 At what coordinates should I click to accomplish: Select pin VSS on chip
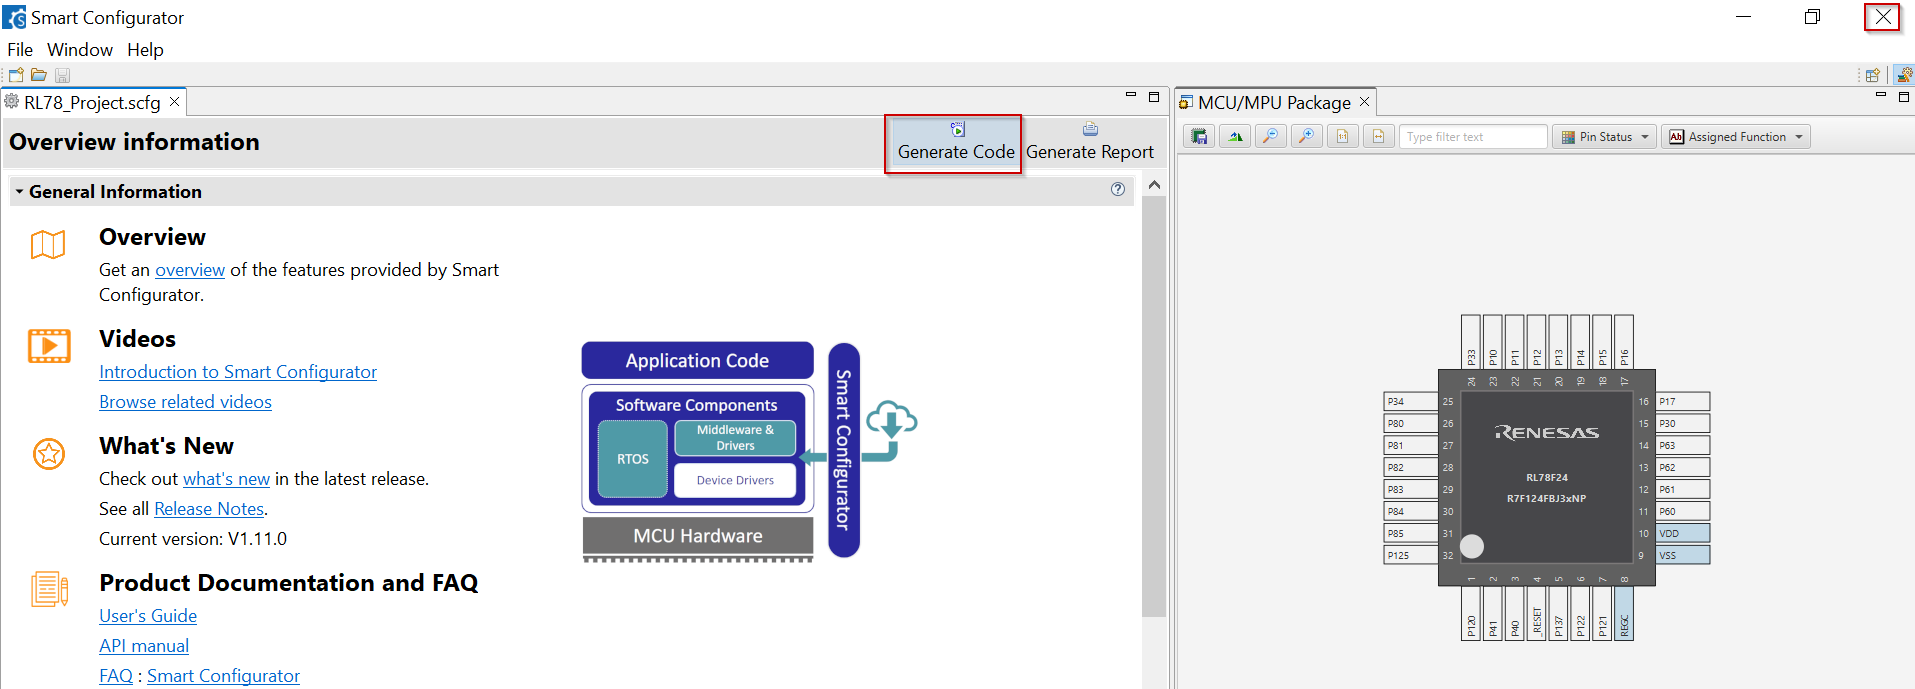tap(1683, 555)
